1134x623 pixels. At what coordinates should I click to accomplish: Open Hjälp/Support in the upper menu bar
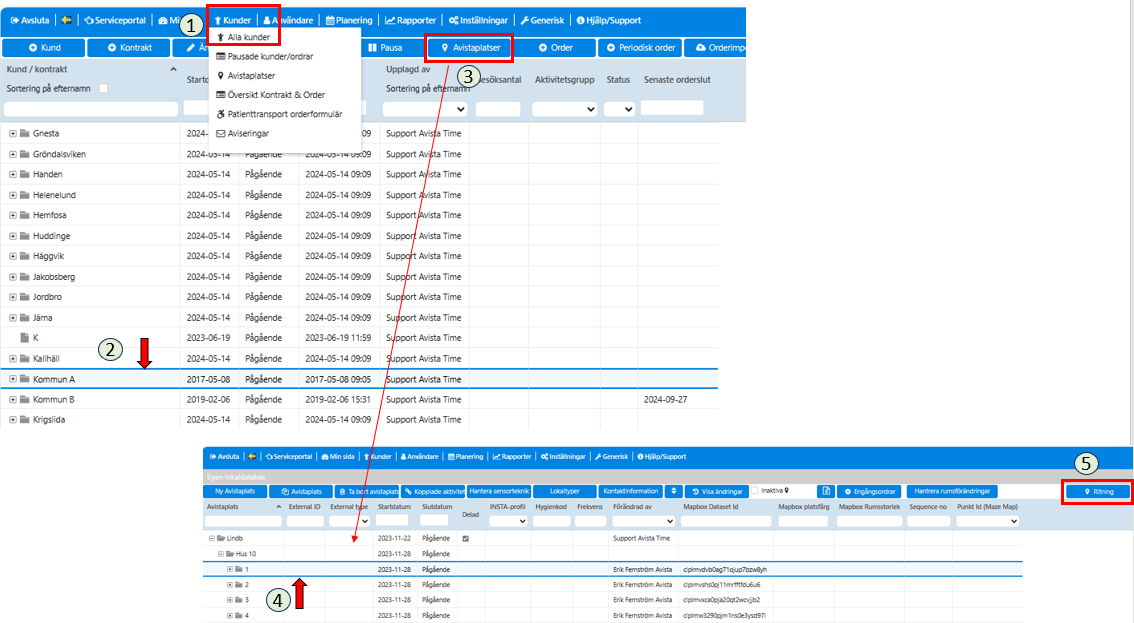pos(608,20)
